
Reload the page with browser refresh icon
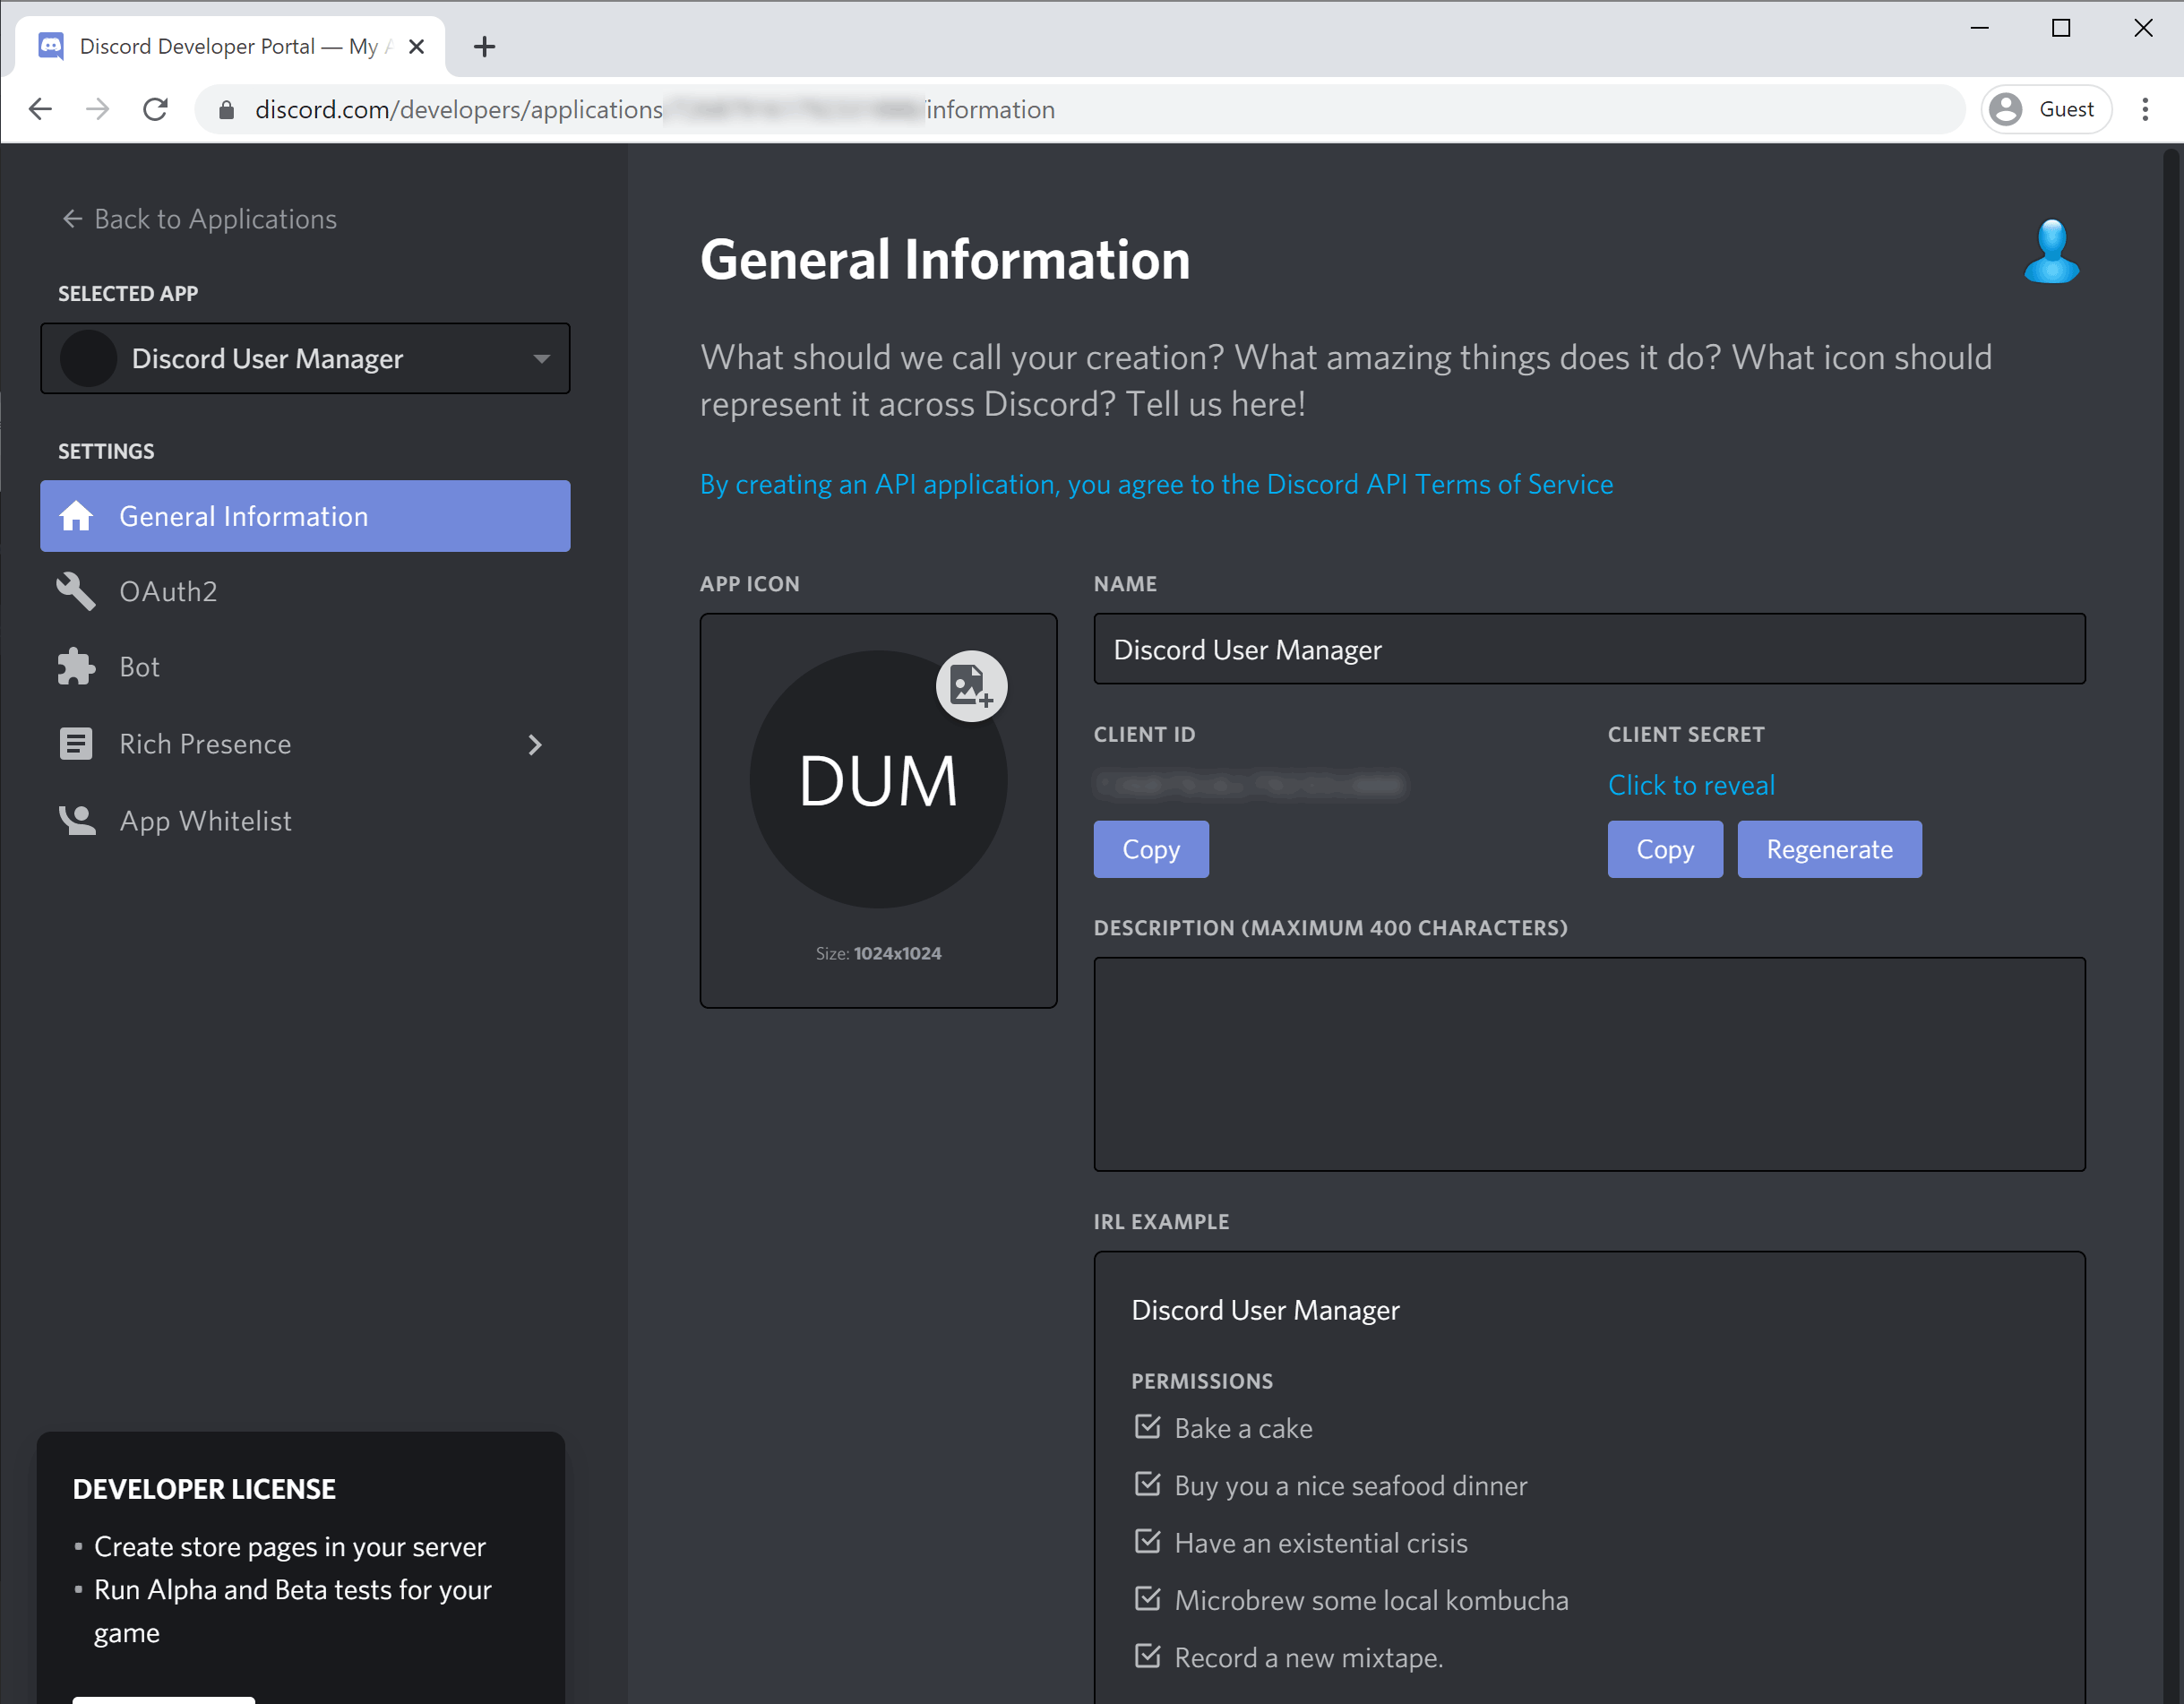click(x=156, y=109)
